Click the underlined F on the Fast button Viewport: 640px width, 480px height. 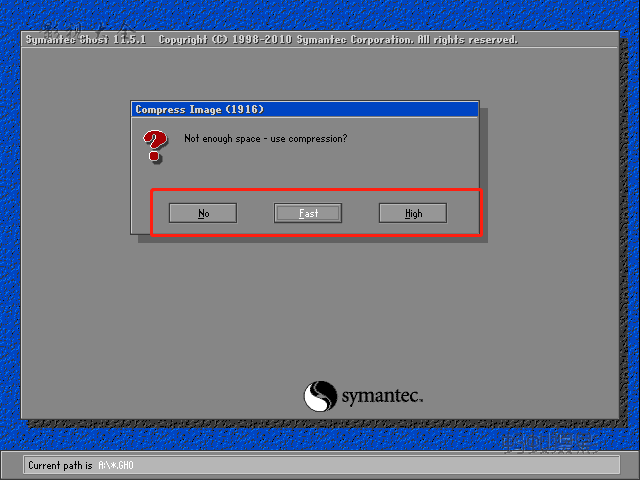click(x=301, y=213)
